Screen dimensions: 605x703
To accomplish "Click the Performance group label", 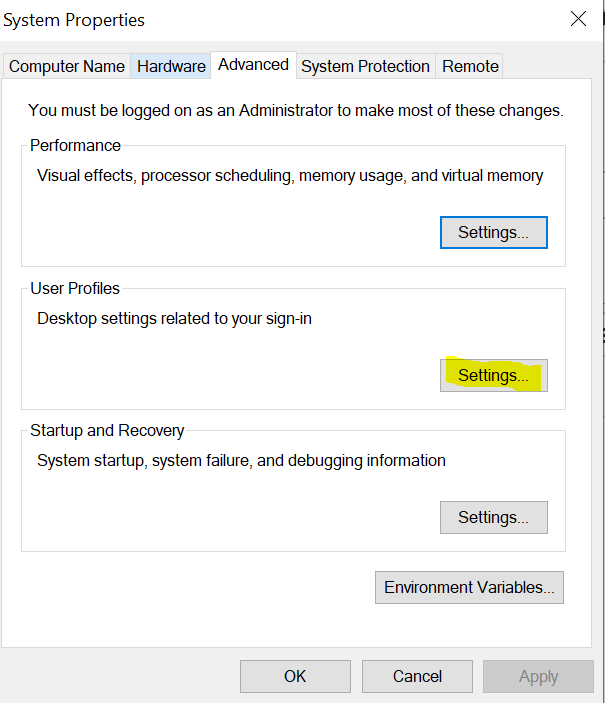I will (75, 145).
